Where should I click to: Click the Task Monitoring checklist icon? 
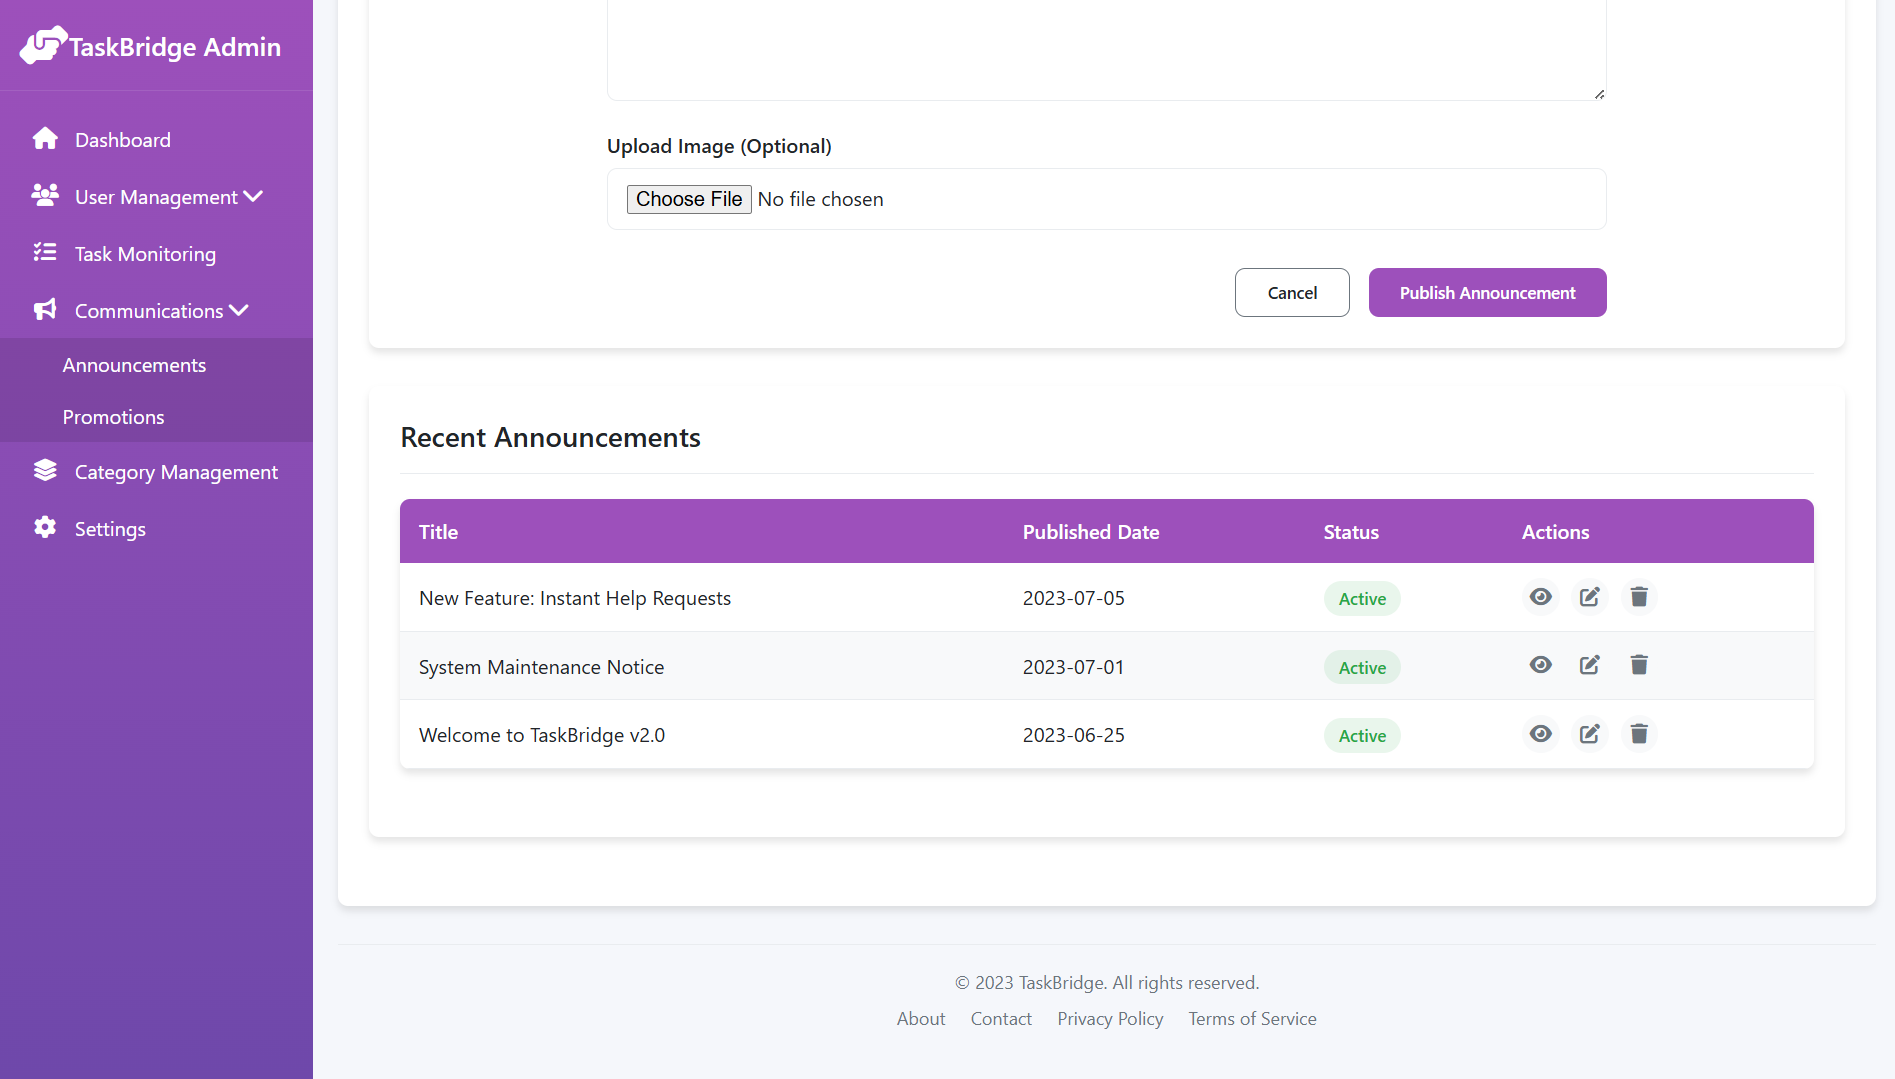click(x=45, y=253)
